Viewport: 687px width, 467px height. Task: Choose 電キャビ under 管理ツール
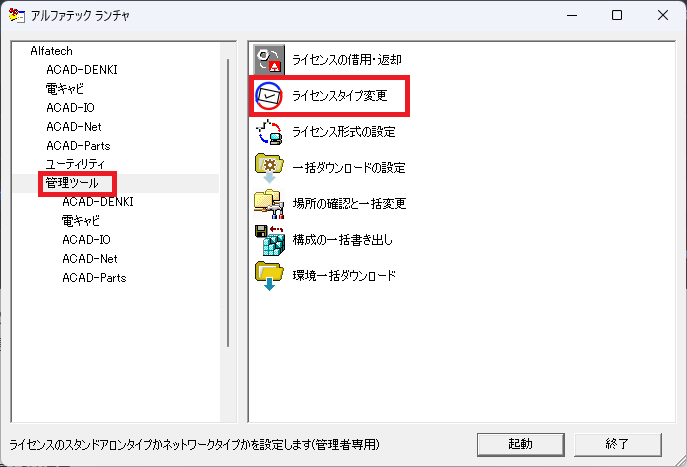[82, 221]
